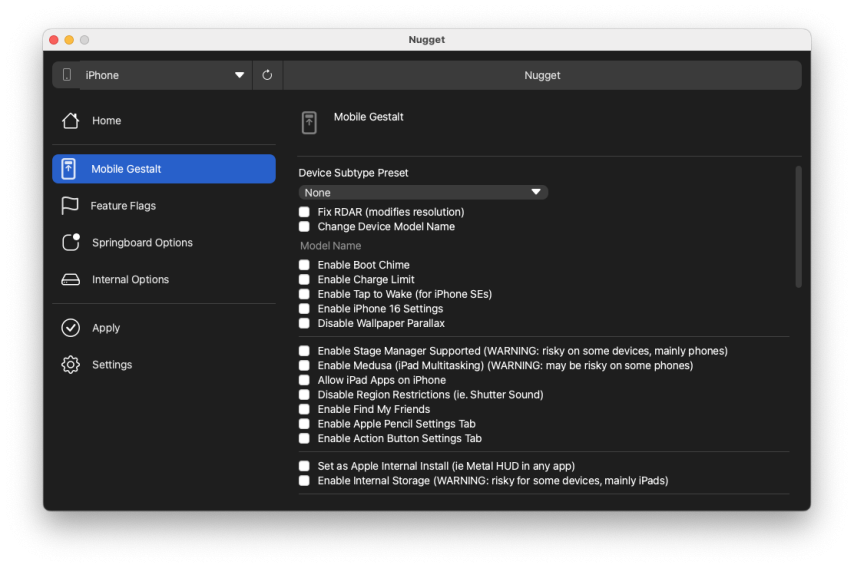The height and width of the screenshot is (568, 854).
Task: Click the phone icon beside iPhone selector
Action: (67, 75)
